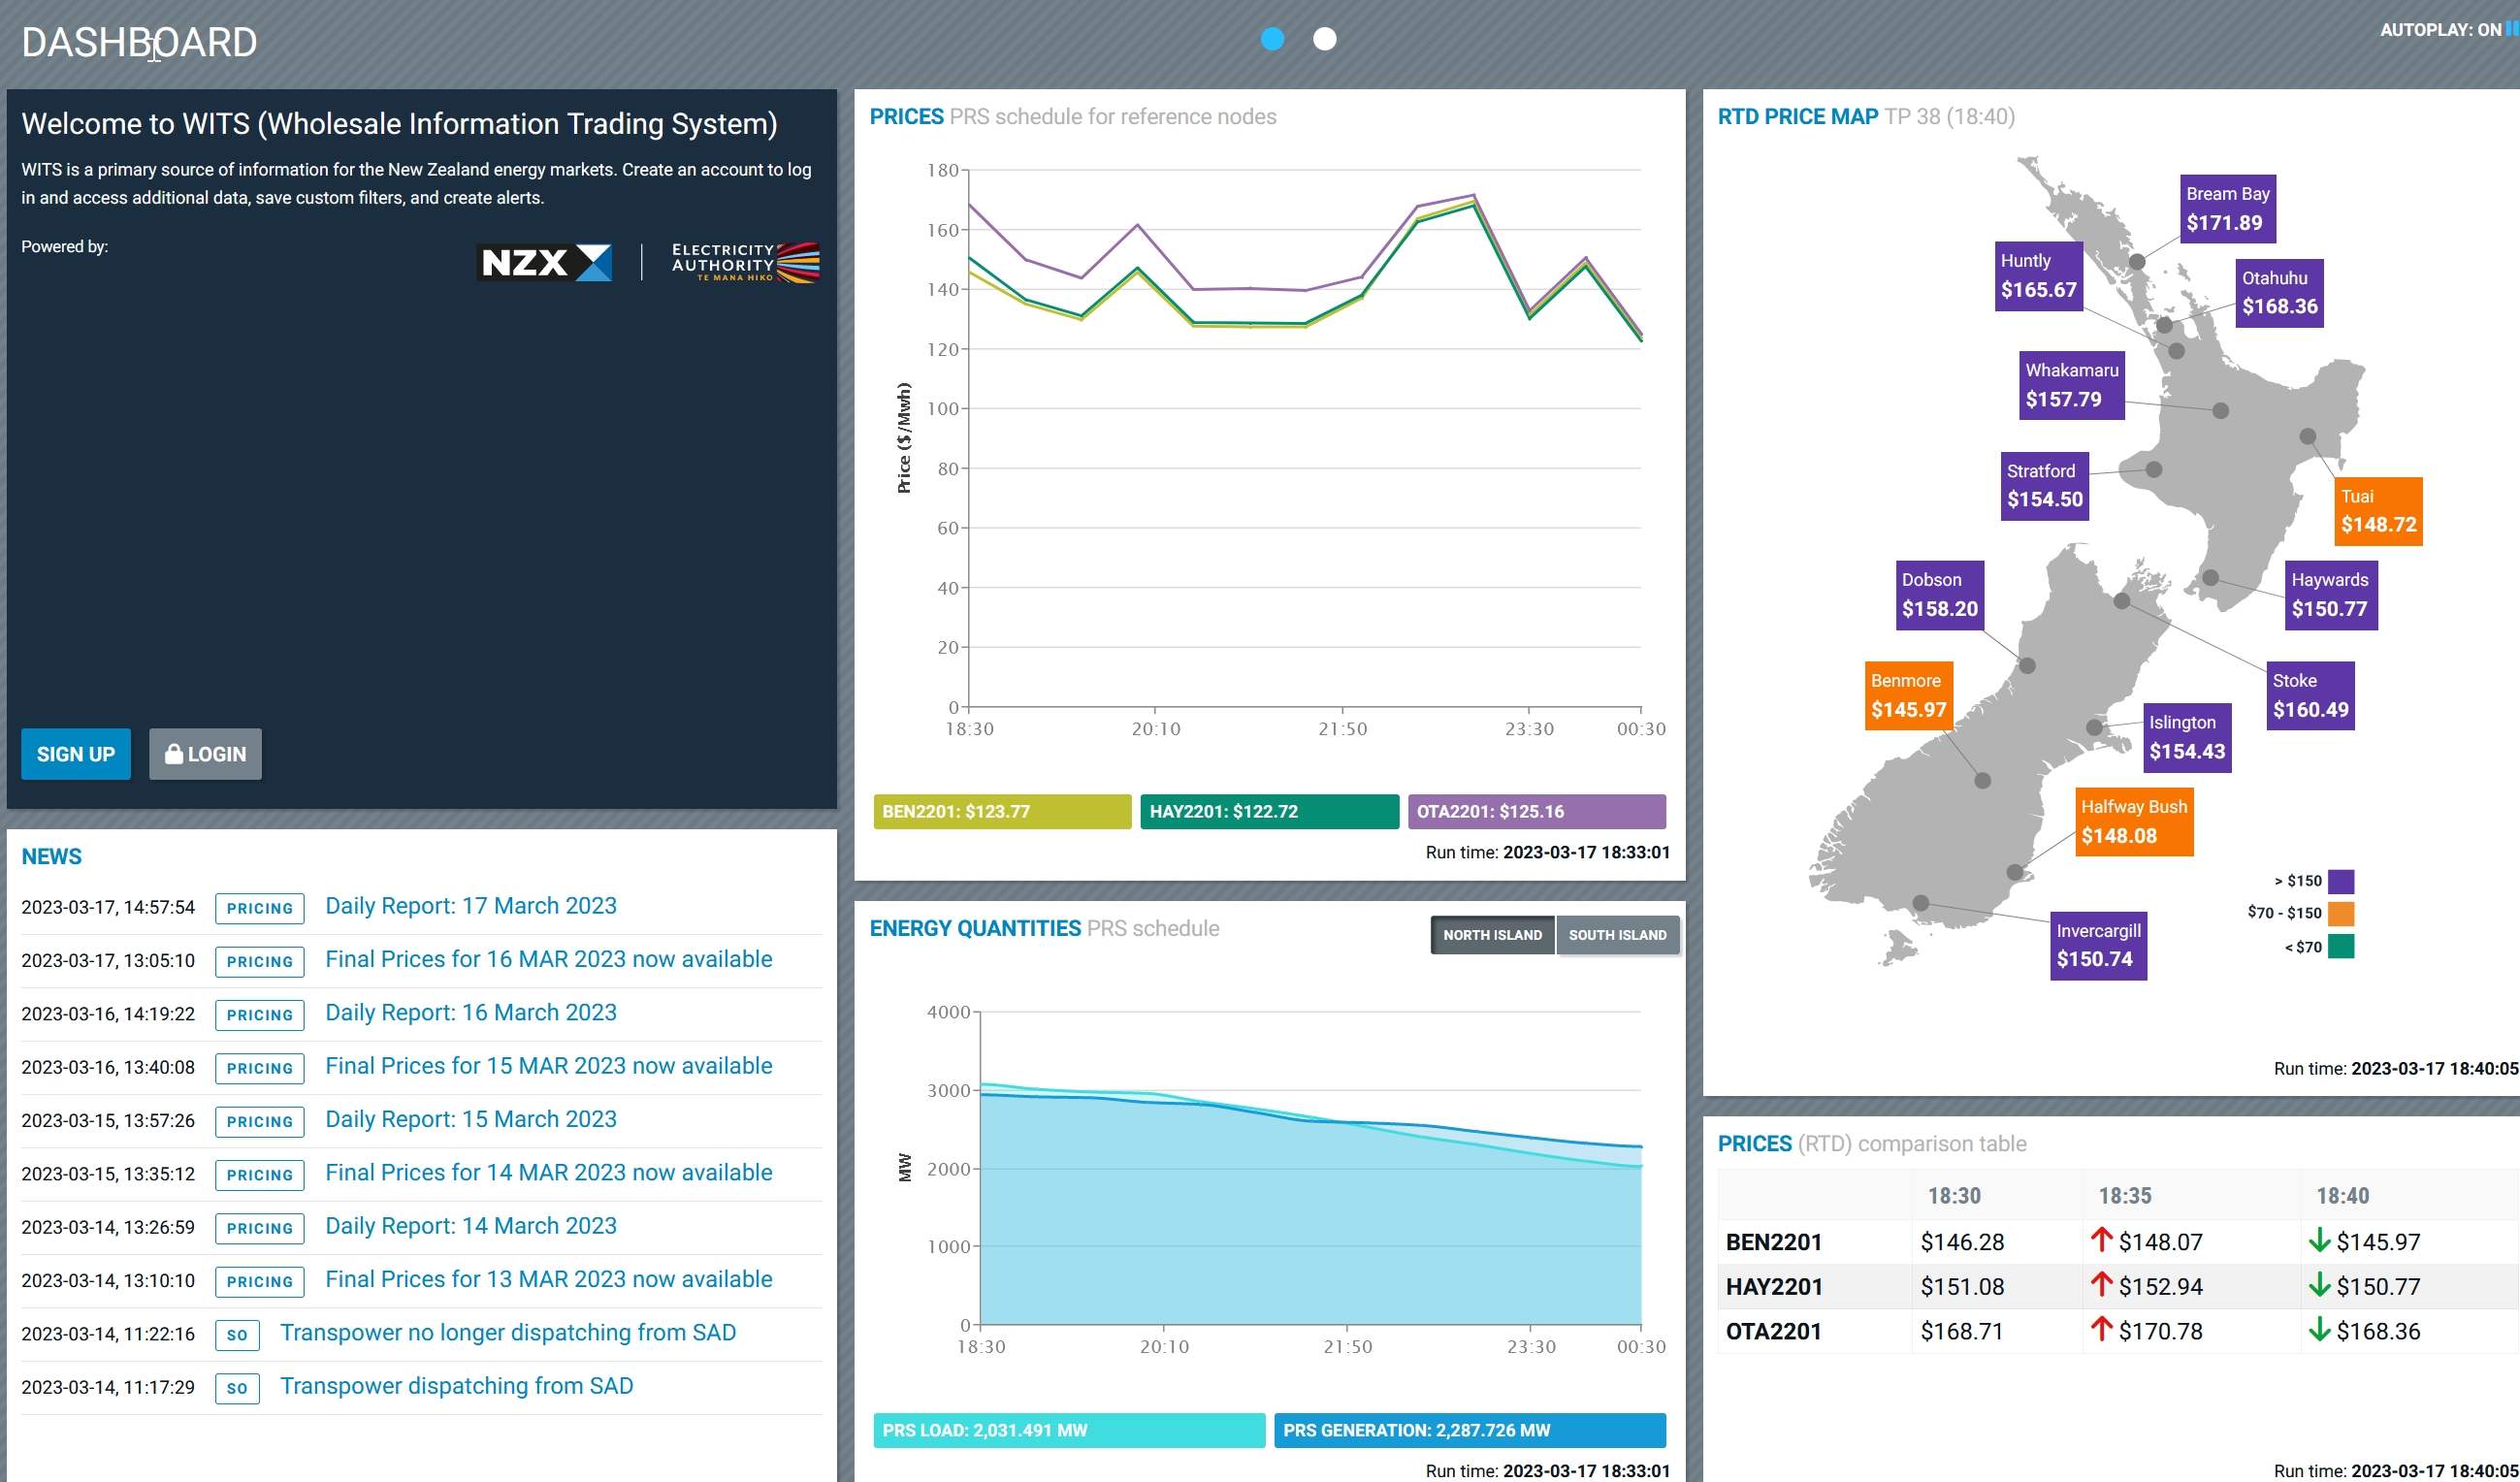Click the NZX logo

tap(544, 263)
